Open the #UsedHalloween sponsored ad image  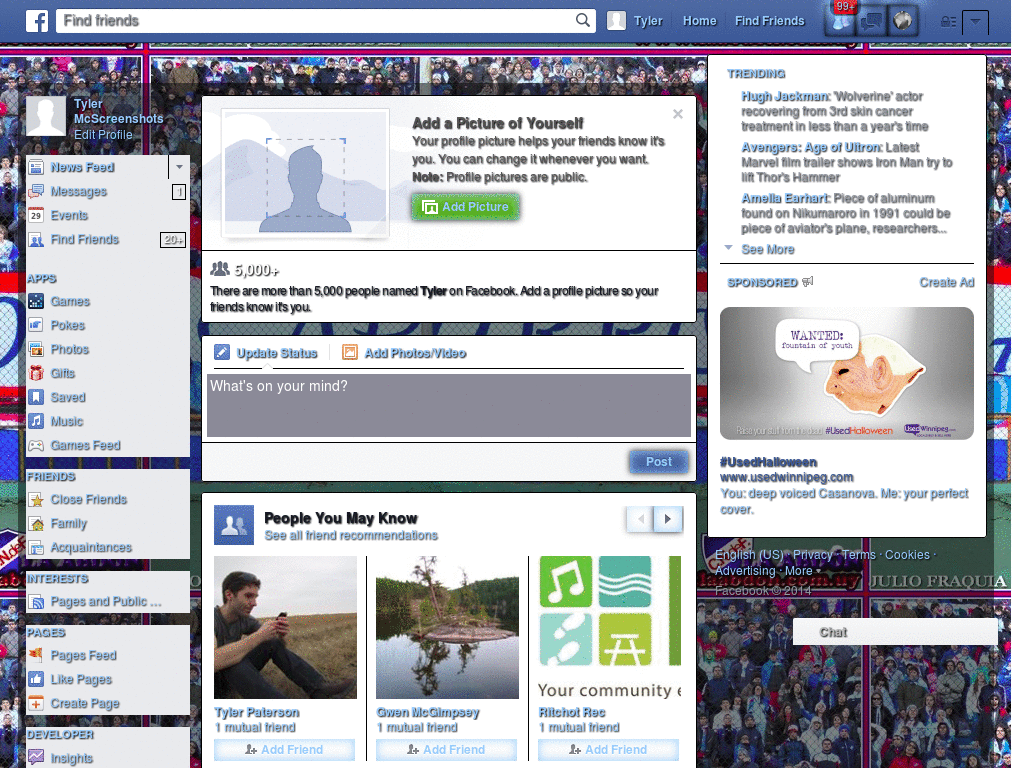click(846, 374)
